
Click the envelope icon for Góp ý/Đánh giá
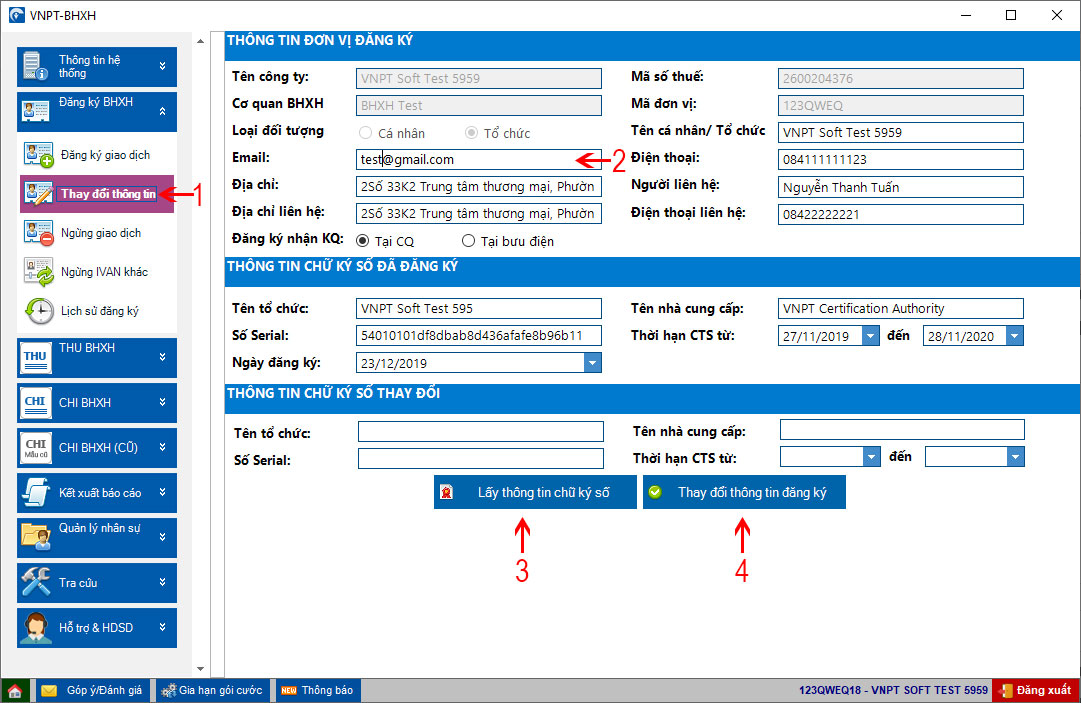pos(49,690)
